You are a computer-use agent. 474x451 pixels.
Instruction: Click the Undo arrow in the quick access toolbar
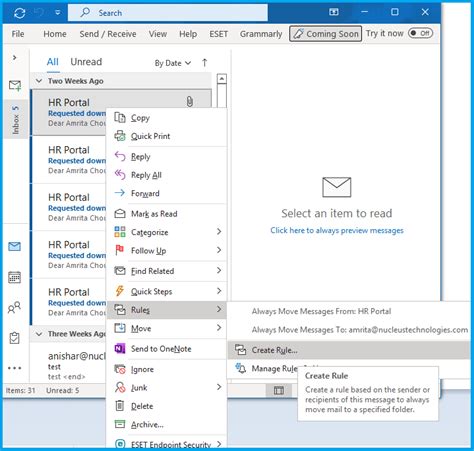point(39,13)
